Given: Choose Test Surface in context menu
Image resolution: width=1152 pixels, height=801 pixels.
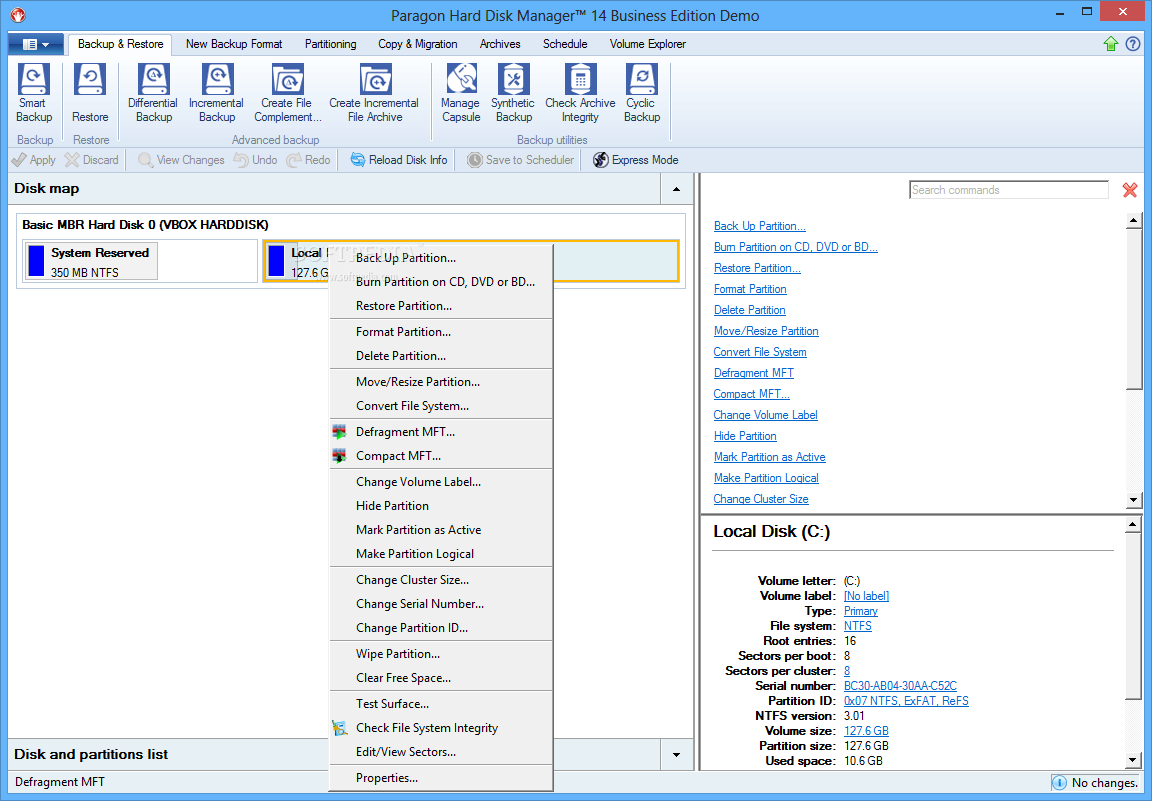Looking at the screenshot, I should coord(441,704).
